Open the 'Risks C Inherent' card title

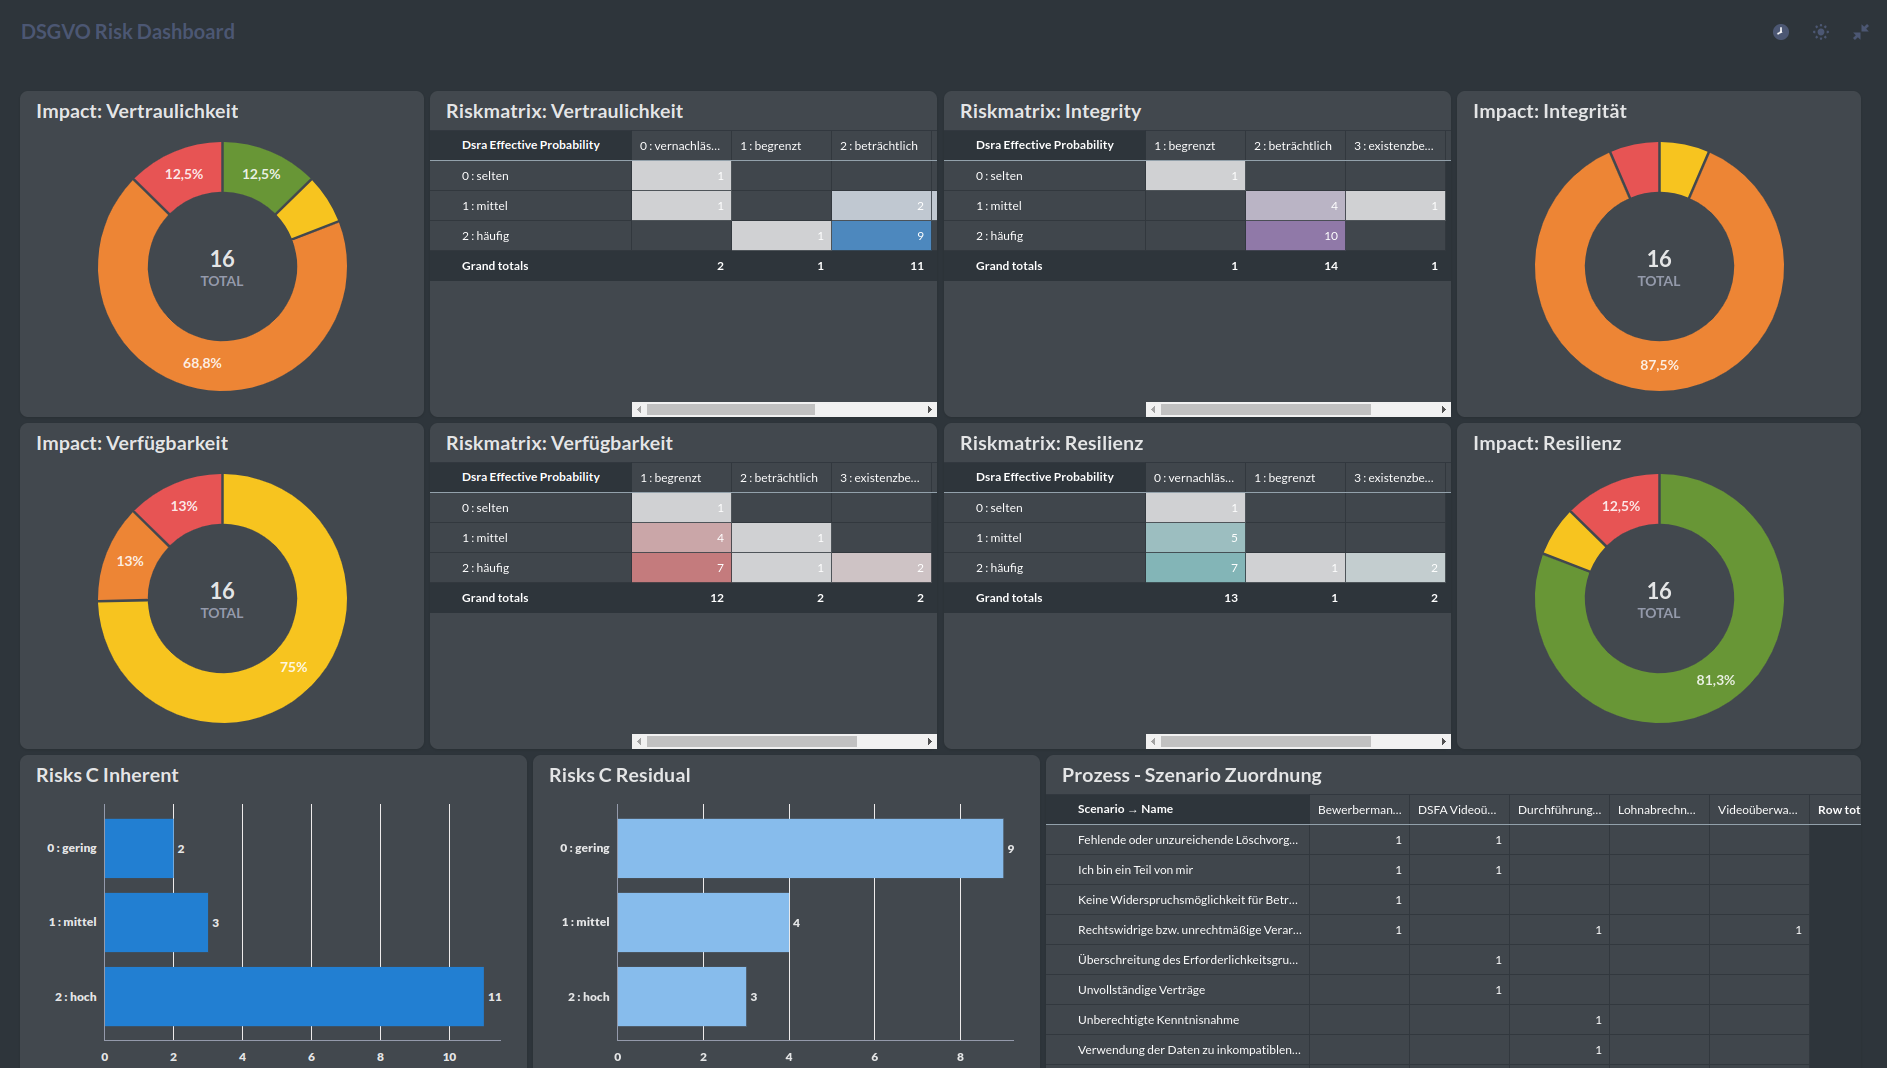pyautogui.click(x=107, y=775)
